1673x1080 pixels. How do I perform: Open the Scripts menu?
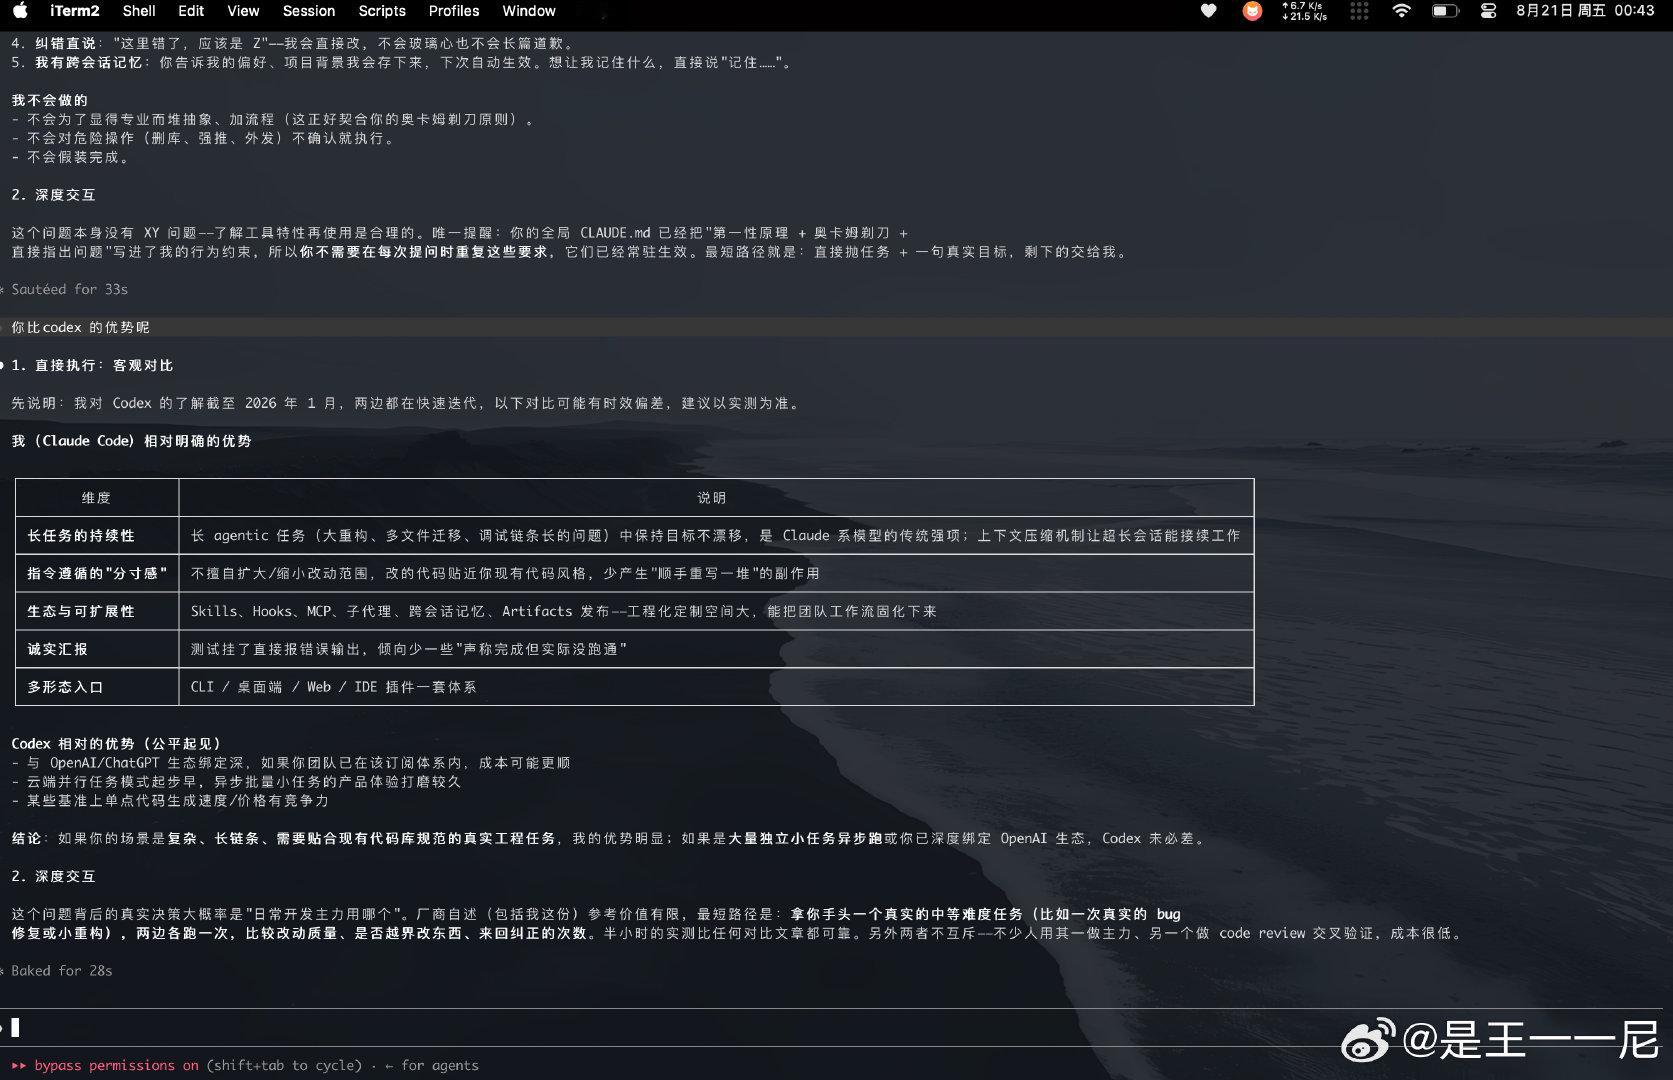tap(382, 11)
